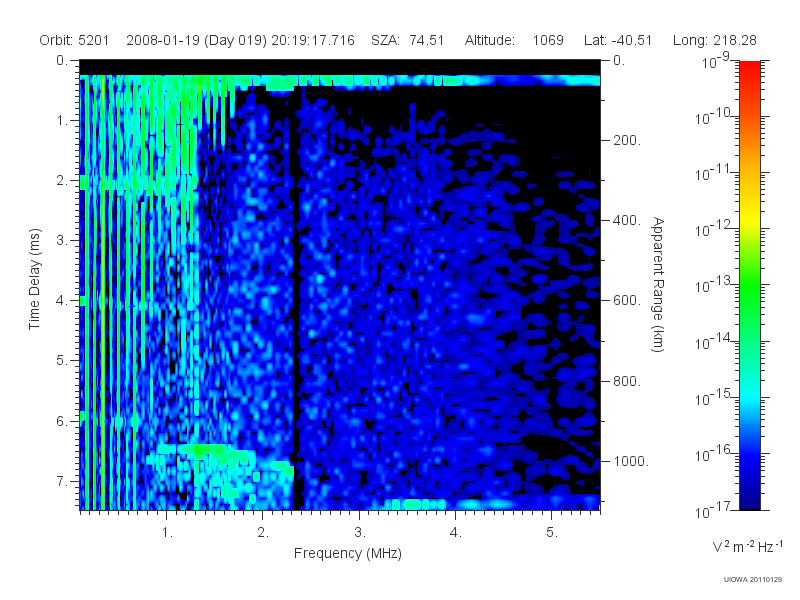This screenshot has width=800, height=600.
Task: Click the "Frequency (MHz)" axis title
Action: [347, 554]
